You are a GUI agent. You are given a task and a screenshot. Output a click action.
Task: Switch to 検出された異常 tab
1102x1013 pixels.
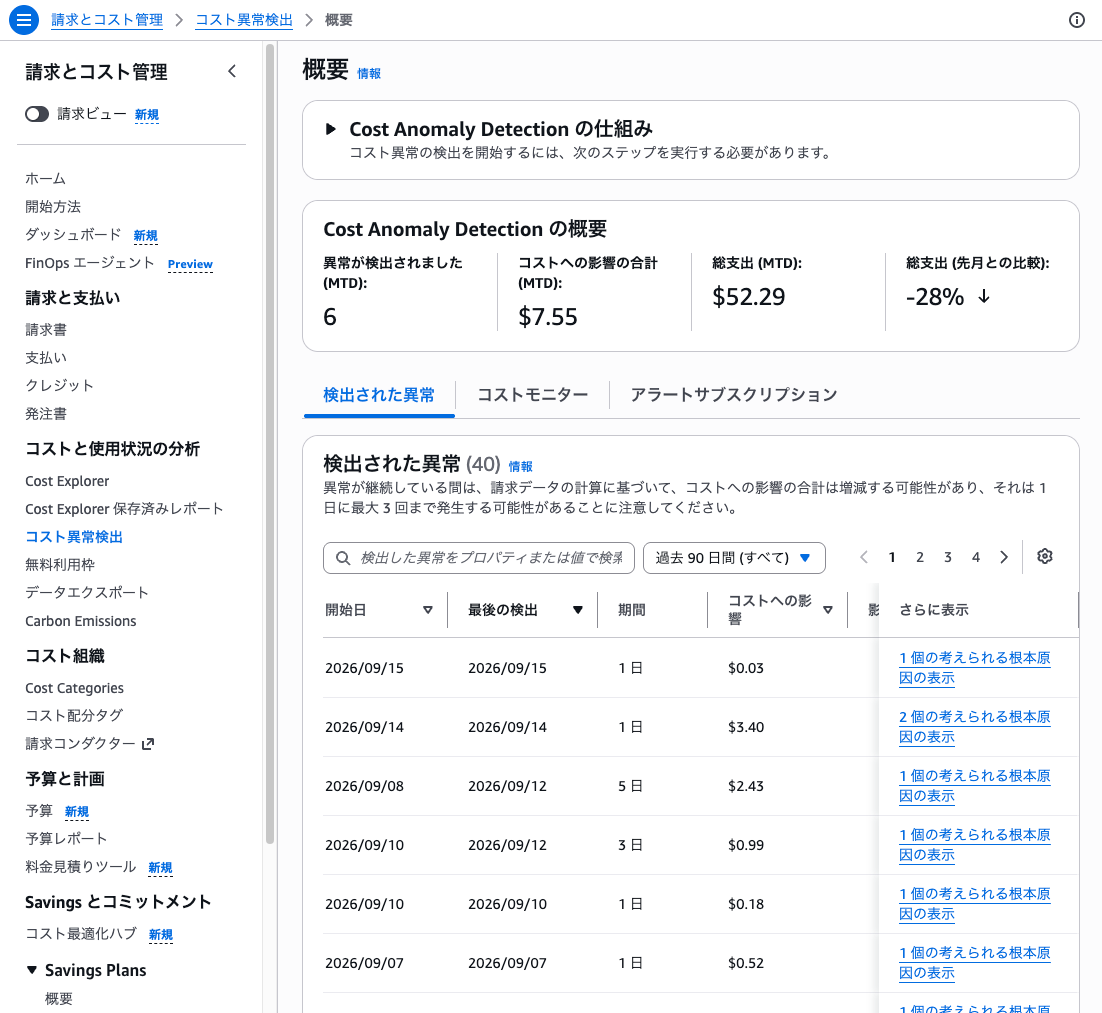pos(379,395)
